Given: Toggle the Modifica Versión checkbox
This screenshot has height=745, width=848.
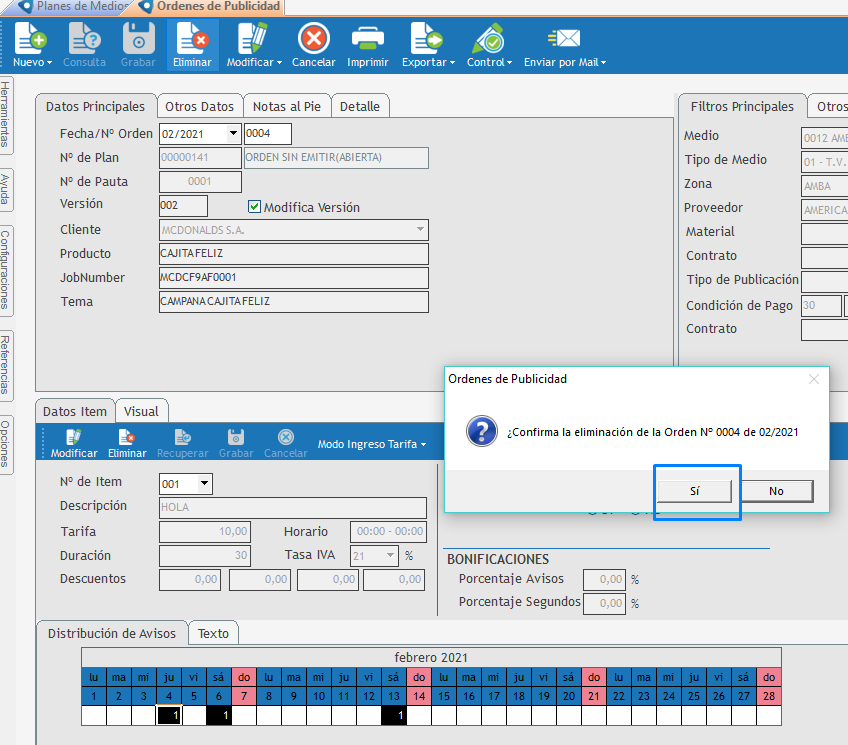Looking at the screenshot, I should click(x=255, y=207).
